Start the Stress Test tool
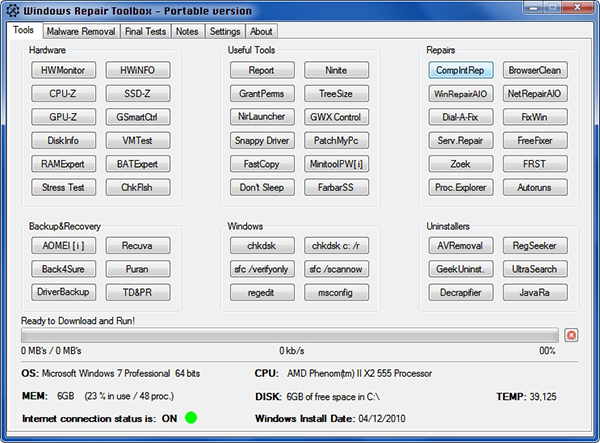The height and width of the screenshot is (443, 600). (x=63, y=187)
